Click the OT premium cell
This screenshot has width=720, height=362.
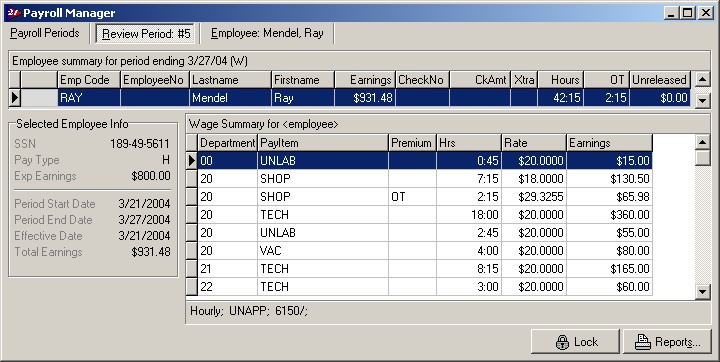pyautogui.click(x=412, y=197)
